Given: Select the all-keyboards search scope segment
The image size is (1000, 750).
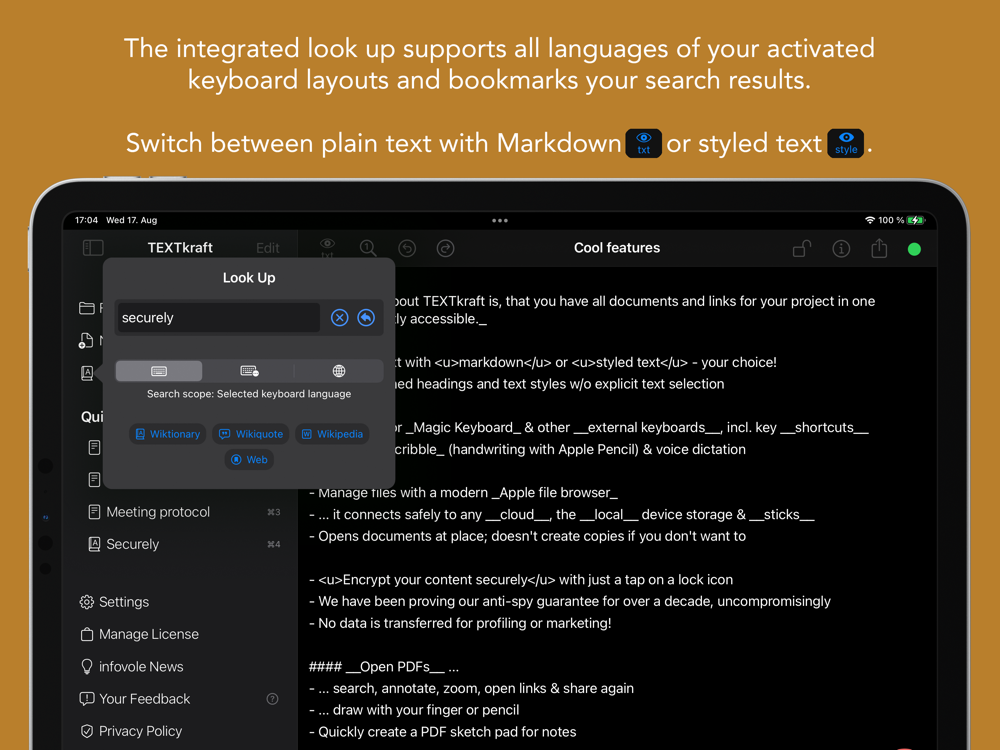Looking at the screenshot, I should 249,371.
